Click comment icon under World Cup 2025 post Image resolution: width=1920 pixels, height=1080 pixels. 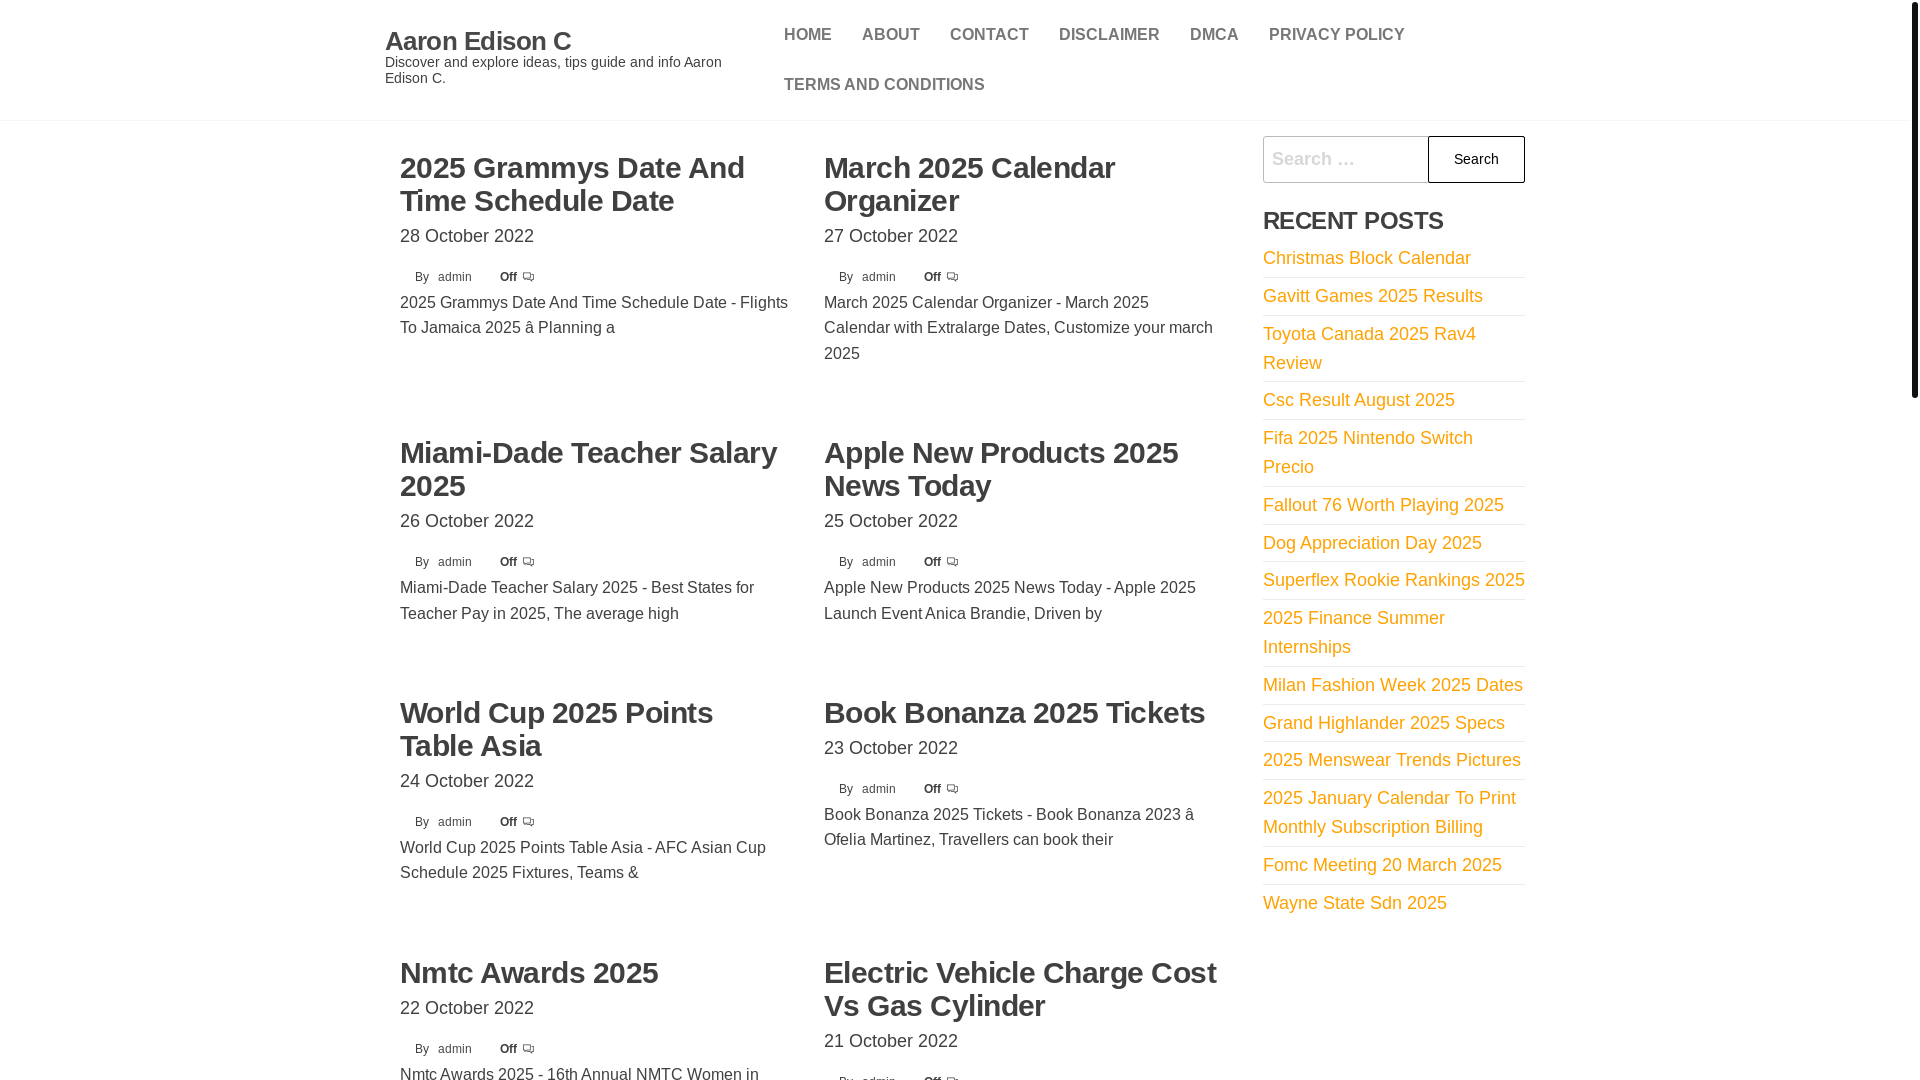pos(528,822)
